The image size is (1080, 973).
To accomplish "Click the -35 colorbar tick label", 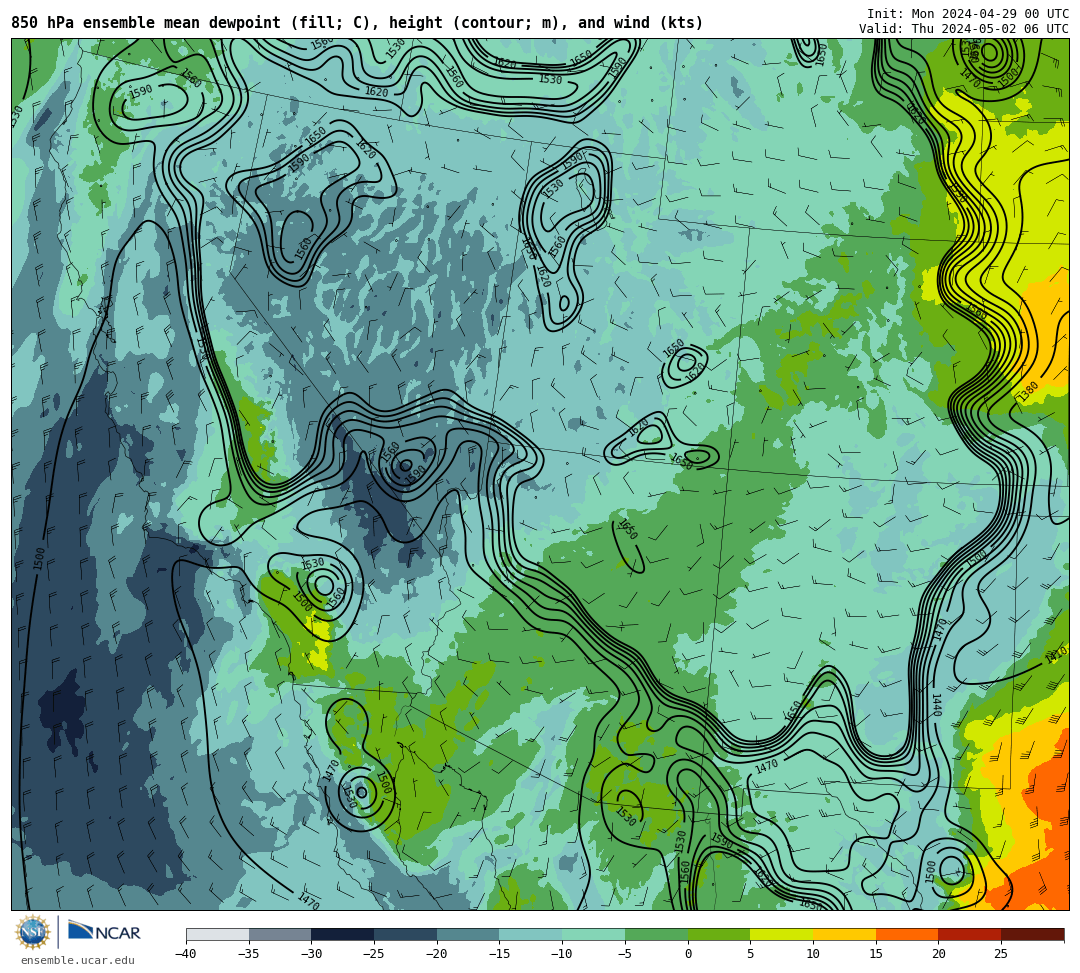I will 249,954.
